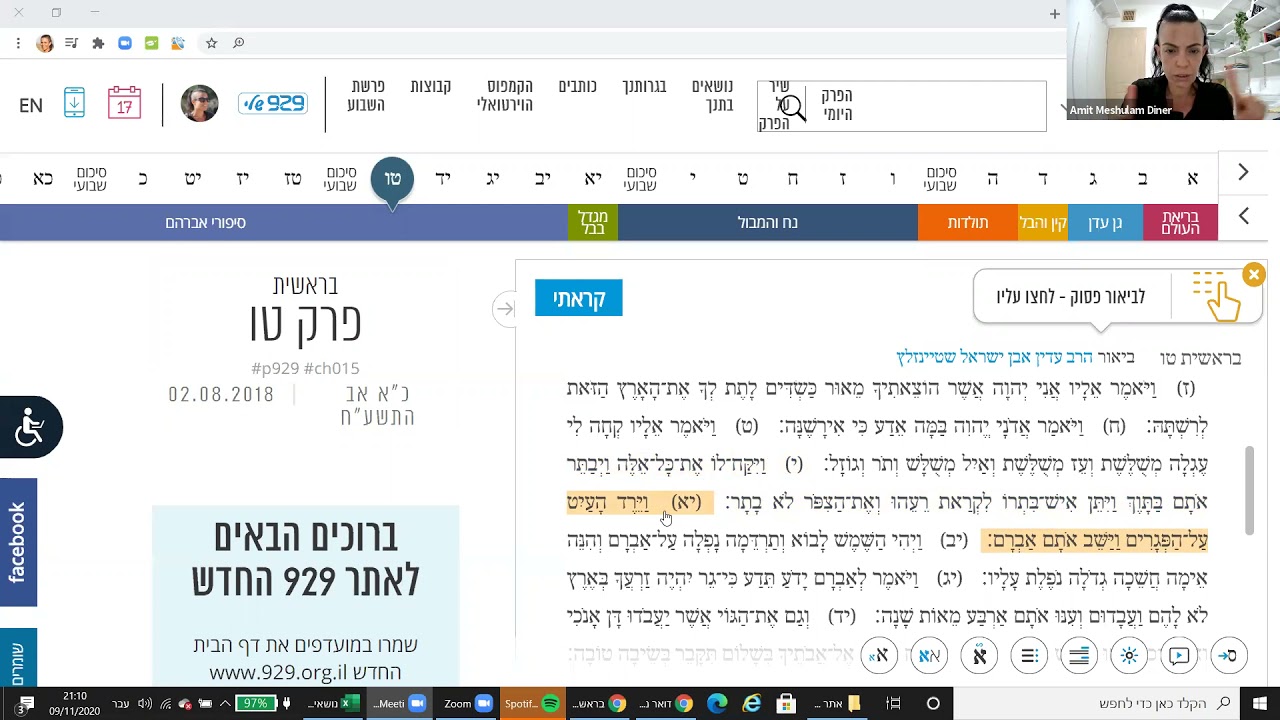Open the כותבים menu
1280x720 pixels.
point(577,87)
